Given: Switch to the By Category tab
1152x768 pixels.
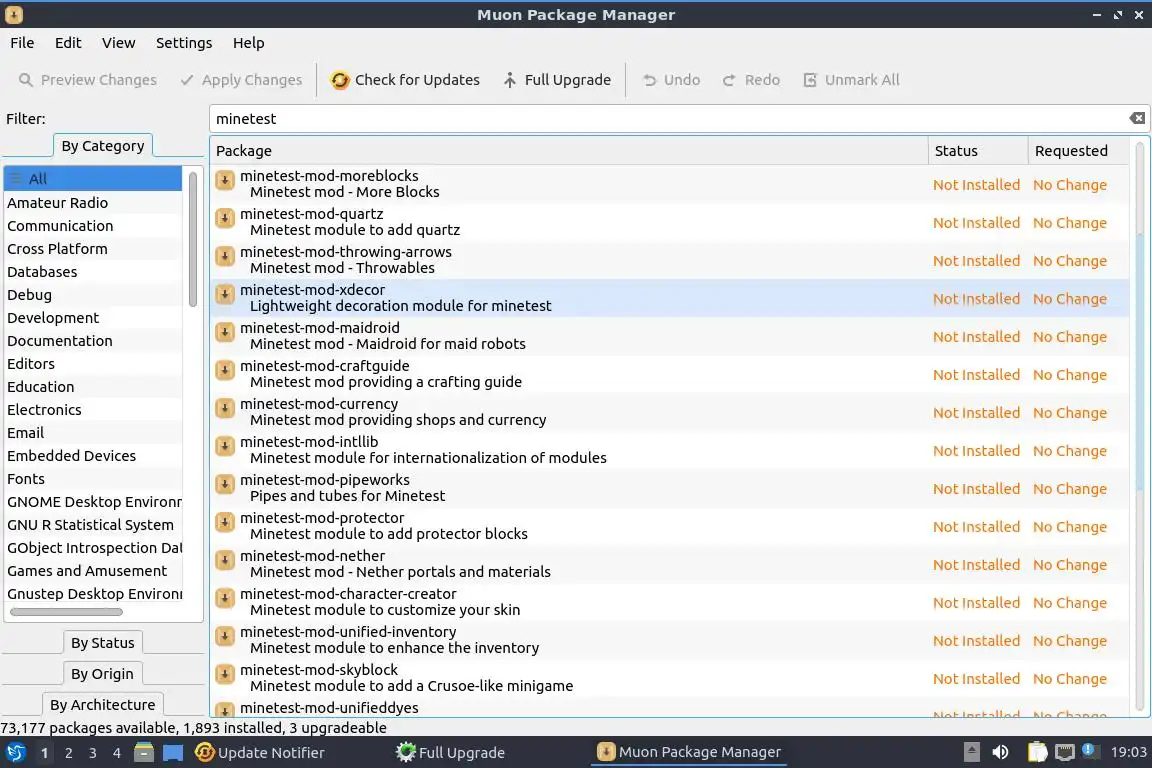Looking at the screenshot, I should 103,146.
